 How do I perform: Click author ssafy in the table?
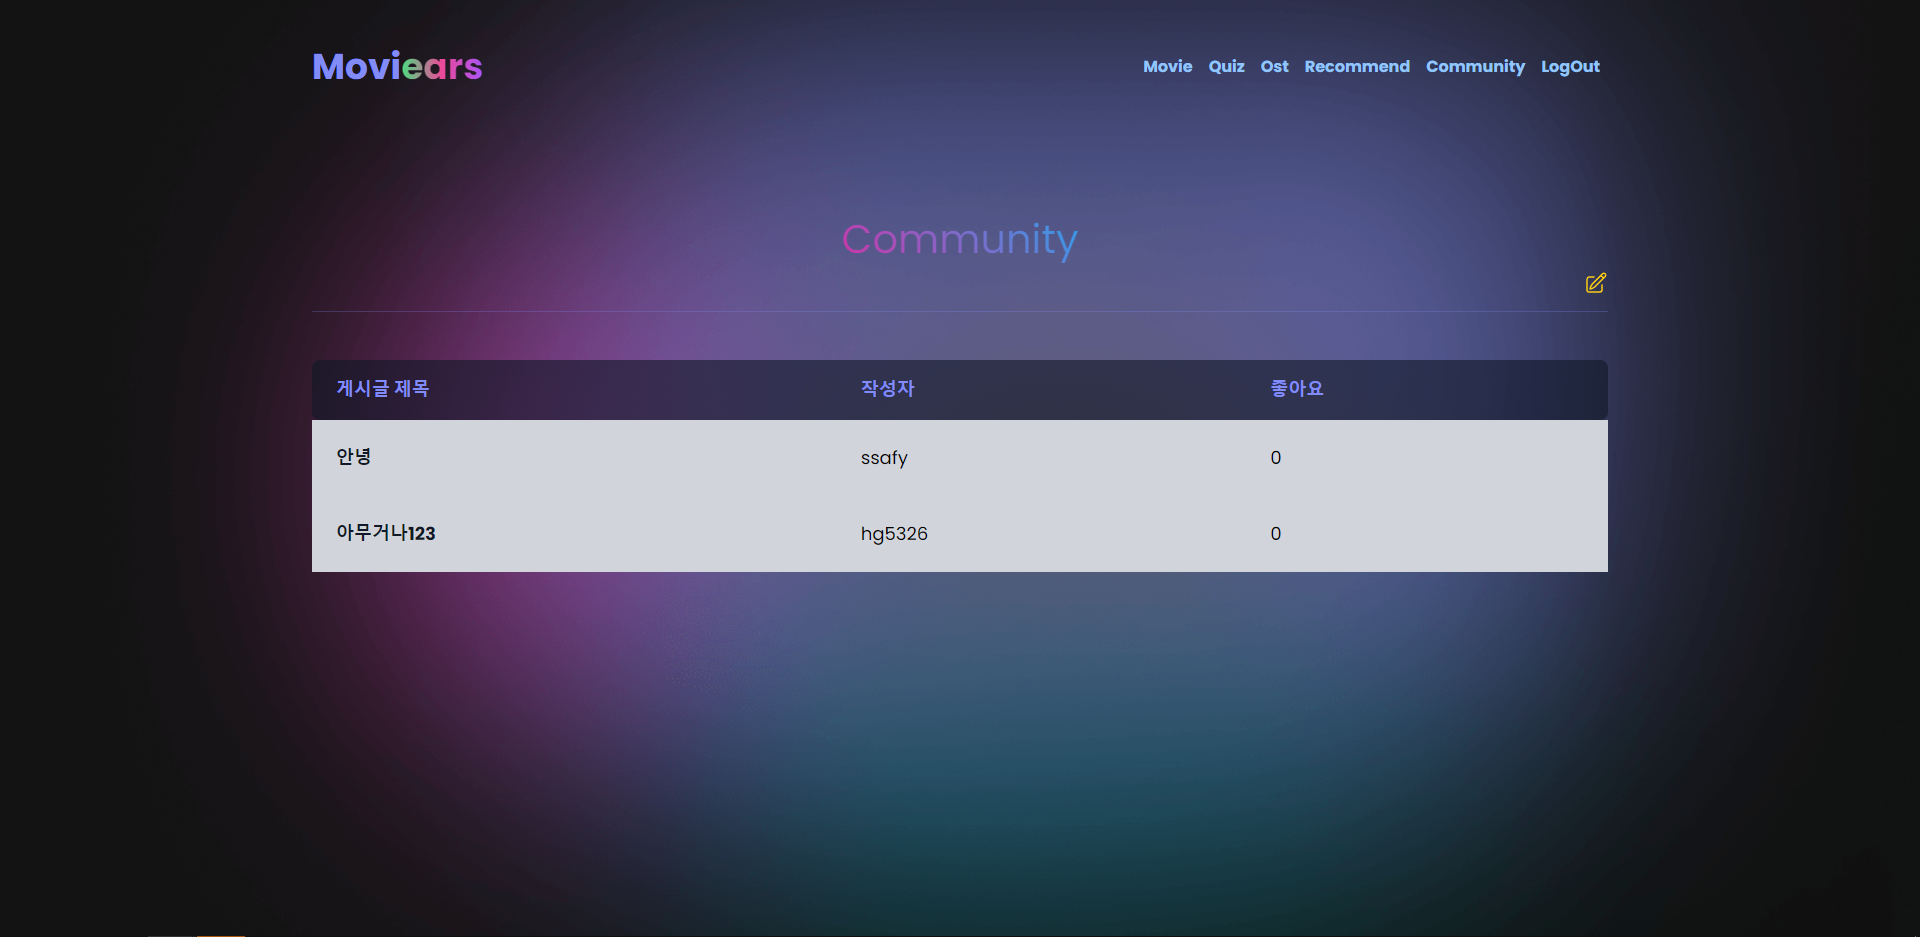point(884,457)
